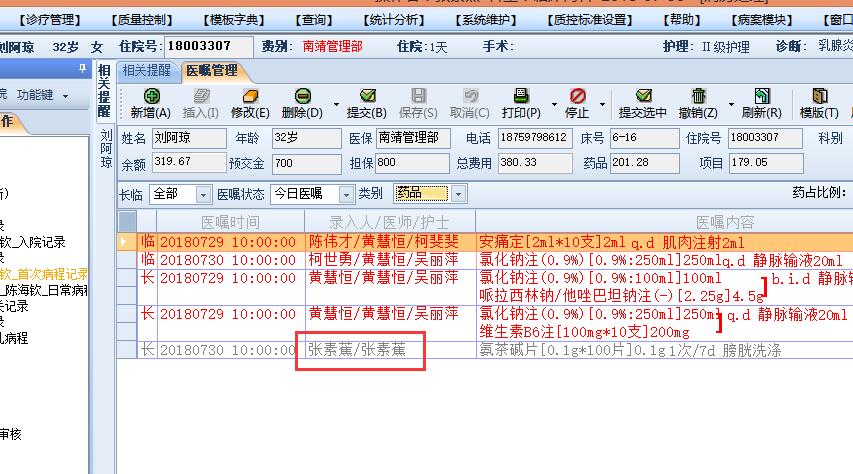The width and height of the screenshot is (853, 474).
Task: Open the 功能键 dropdown in left panel
Action: [x=42, y=95]
